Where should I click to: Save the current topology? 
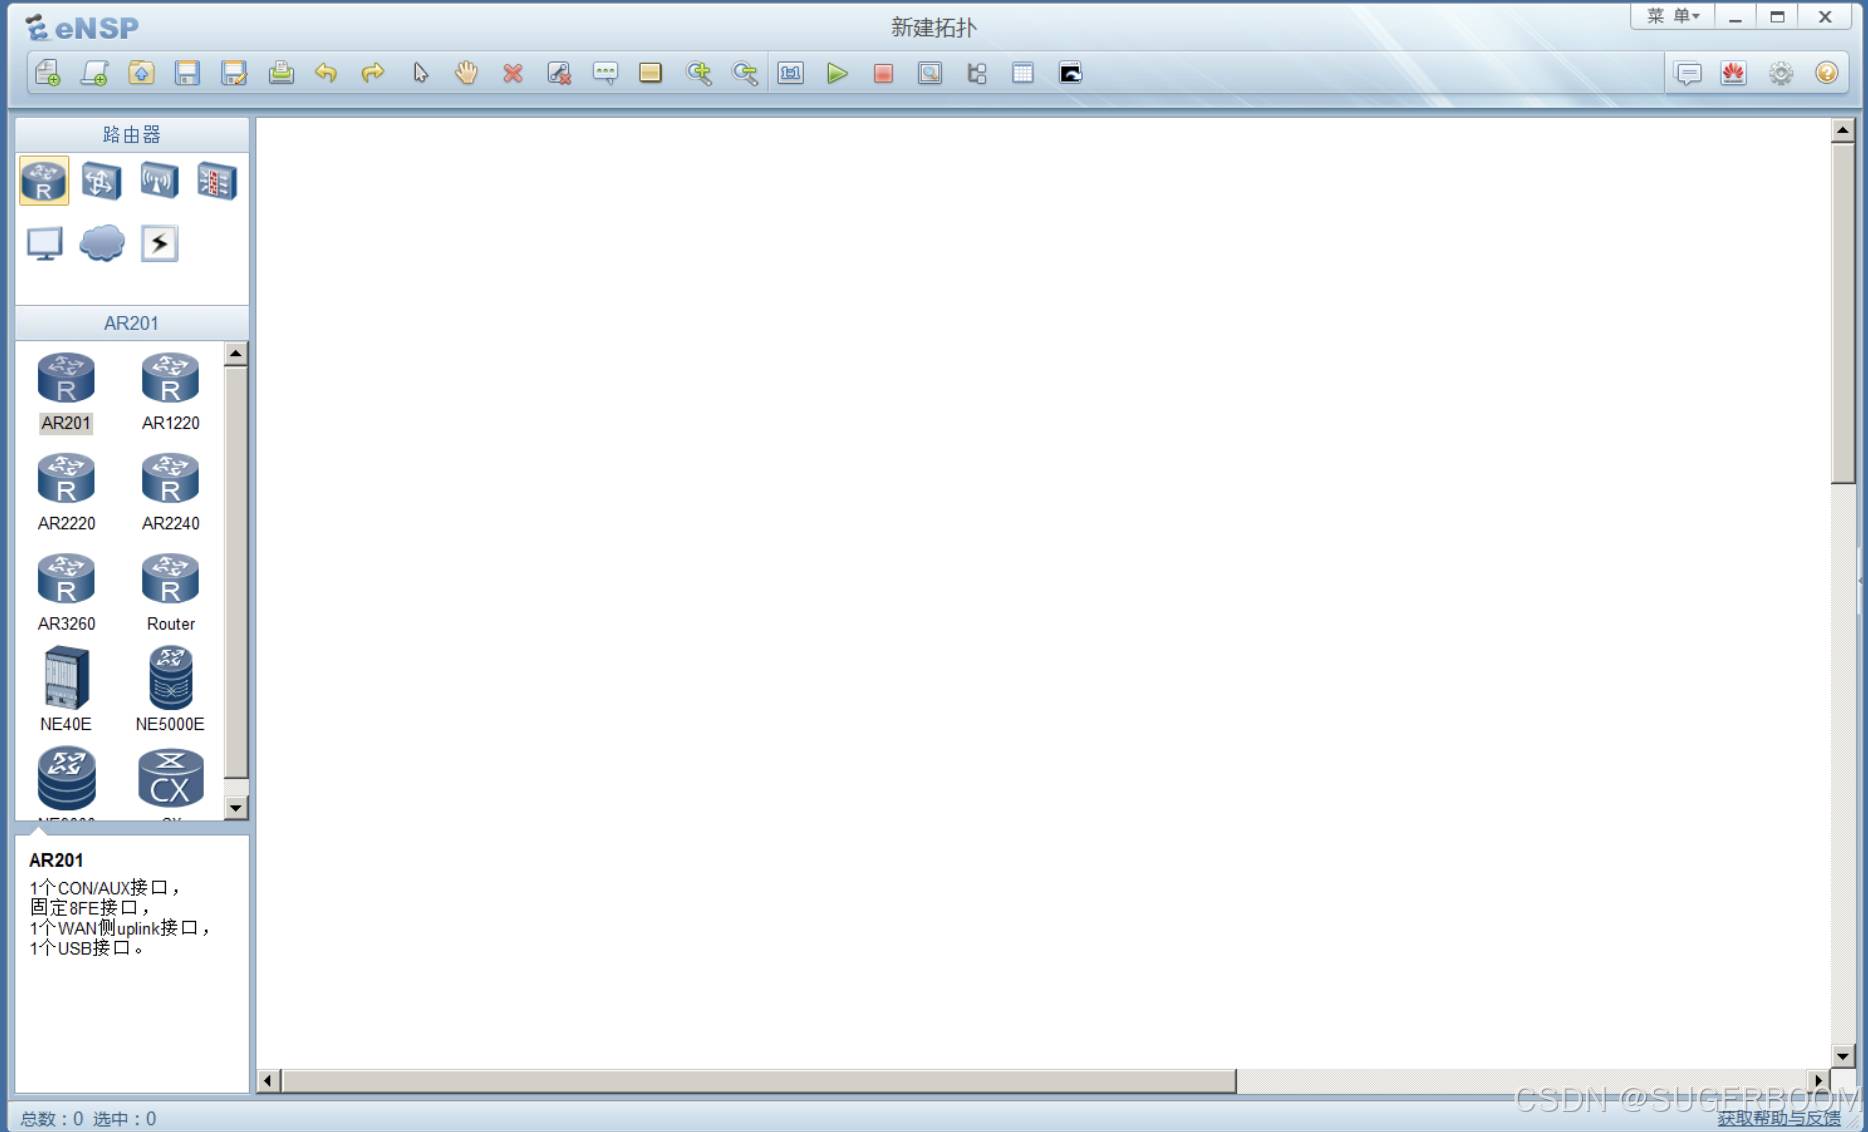pyautogui.click(x=187, y=73)
